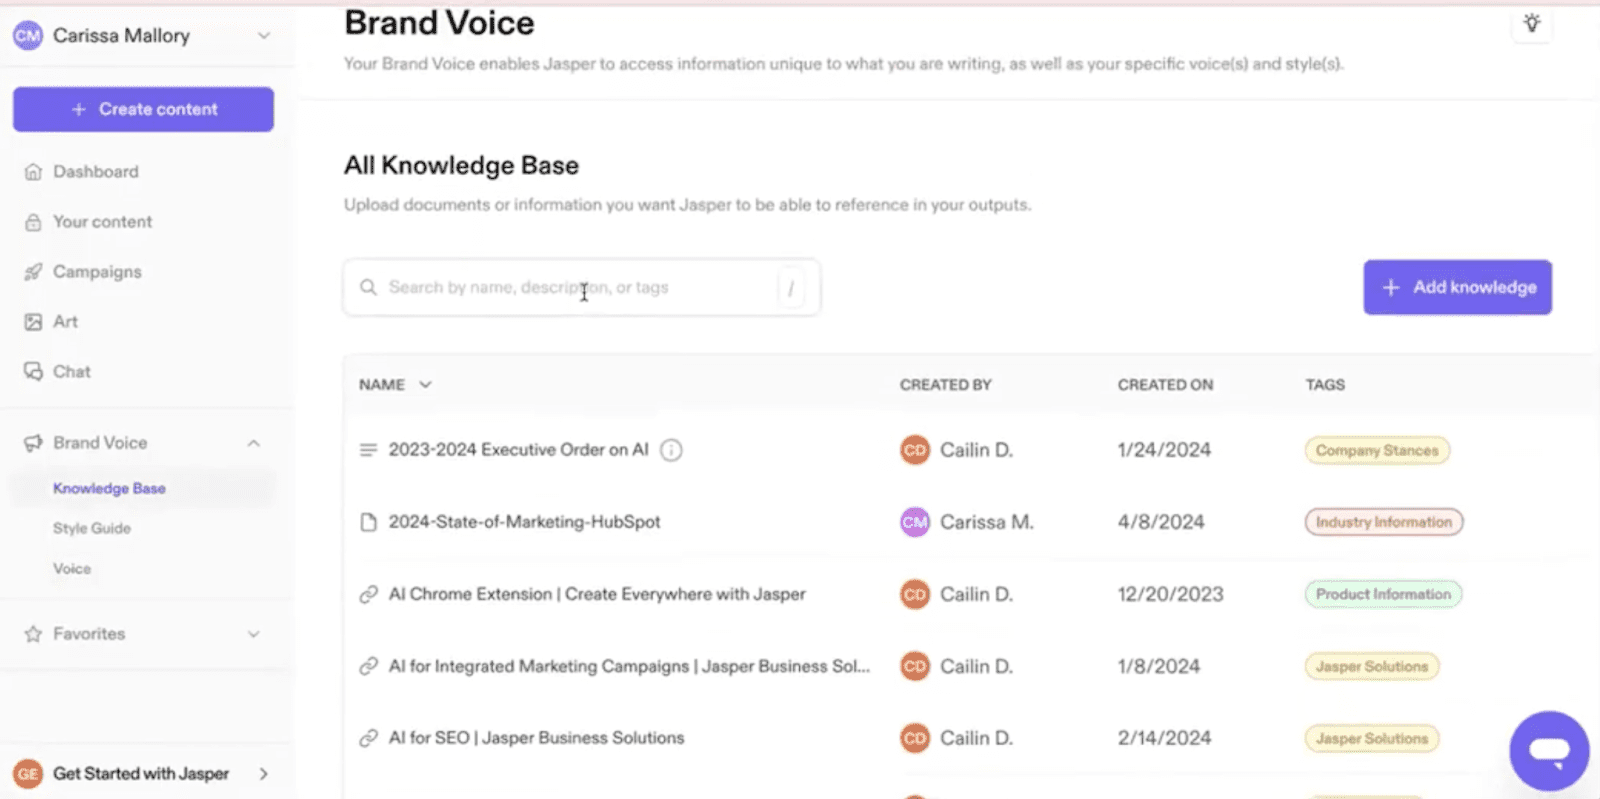1600x799 pixels.
Task: Go to Your content
Action: coord(103,222)
